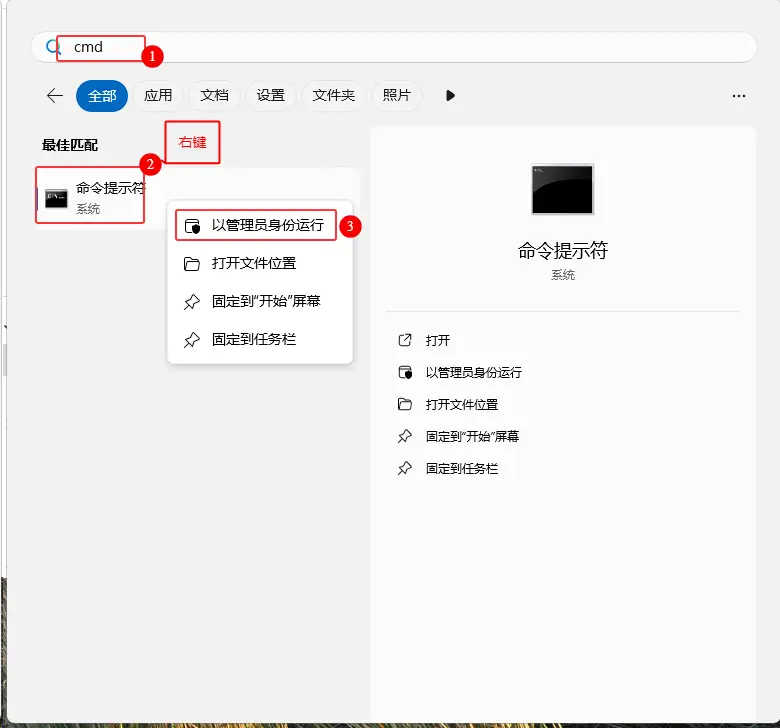The height and width of the screenshot is (728, 780).
Task: Select the 全部 filter tab
Action: (102, 96)
